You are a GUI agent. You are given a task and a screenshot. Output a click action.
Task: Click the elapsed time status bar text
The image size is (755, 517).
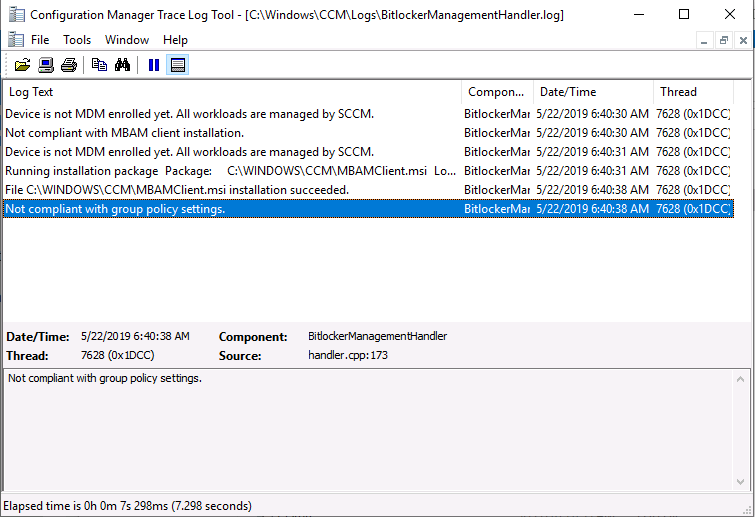(x=128, y=506)
